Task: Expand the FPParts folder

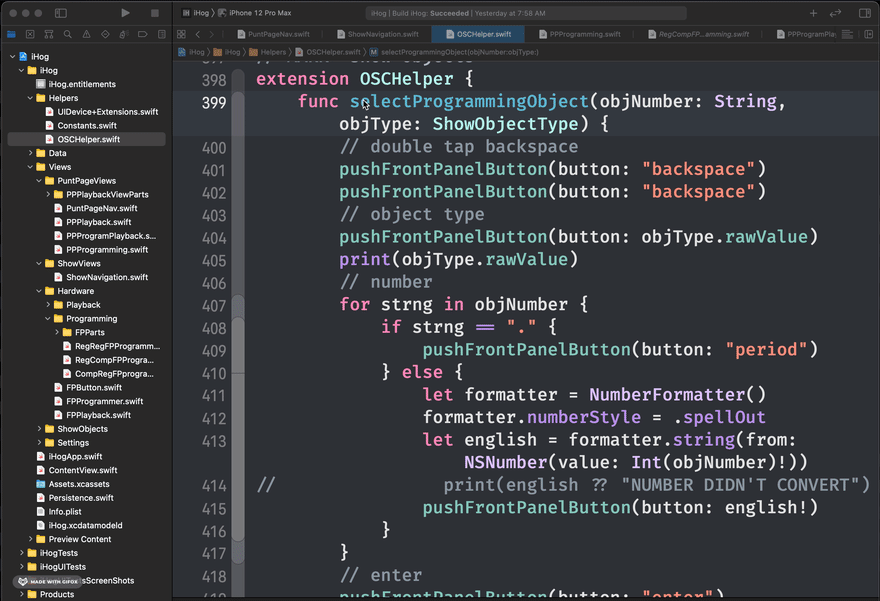Action: click(x=57, y=333)
